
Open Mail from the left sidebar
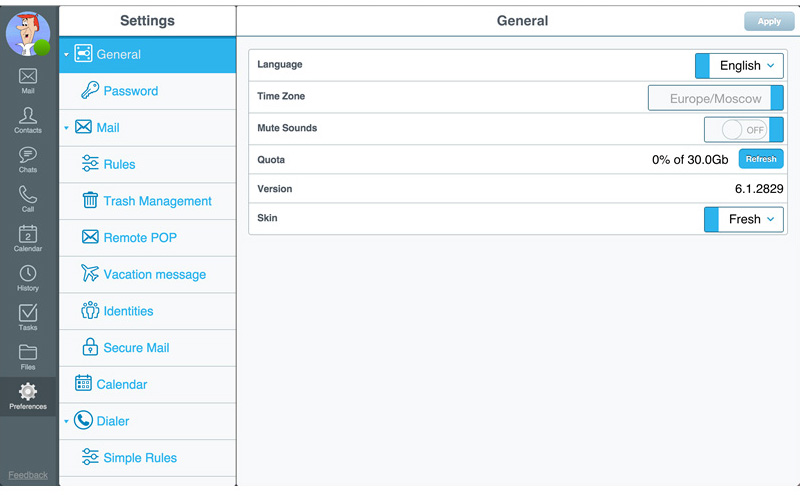tap(28, 80)
